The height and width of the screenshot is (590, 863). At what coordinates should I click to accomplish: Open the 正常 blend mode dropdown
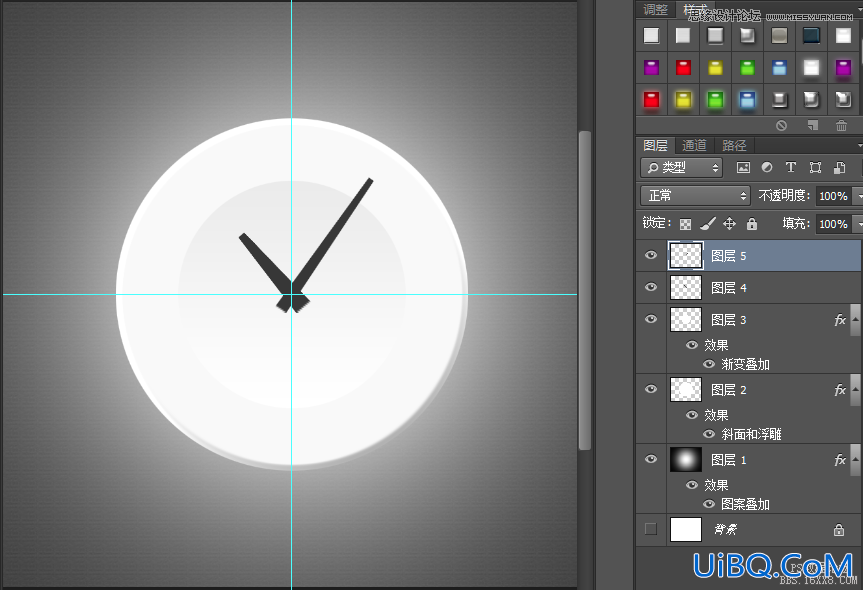[696, 195]
